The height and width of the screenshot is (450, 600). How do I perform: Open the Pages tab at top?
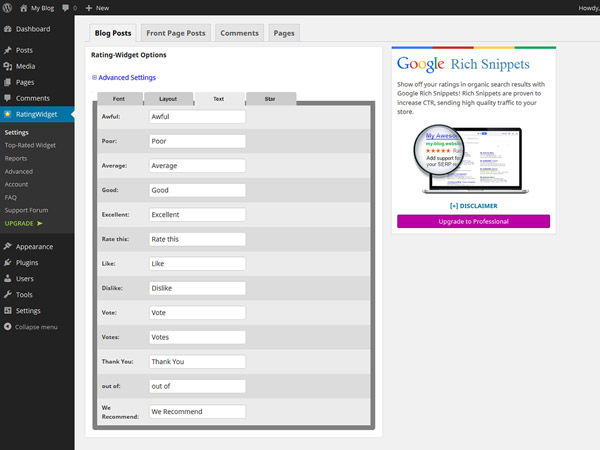coord(284,33)
